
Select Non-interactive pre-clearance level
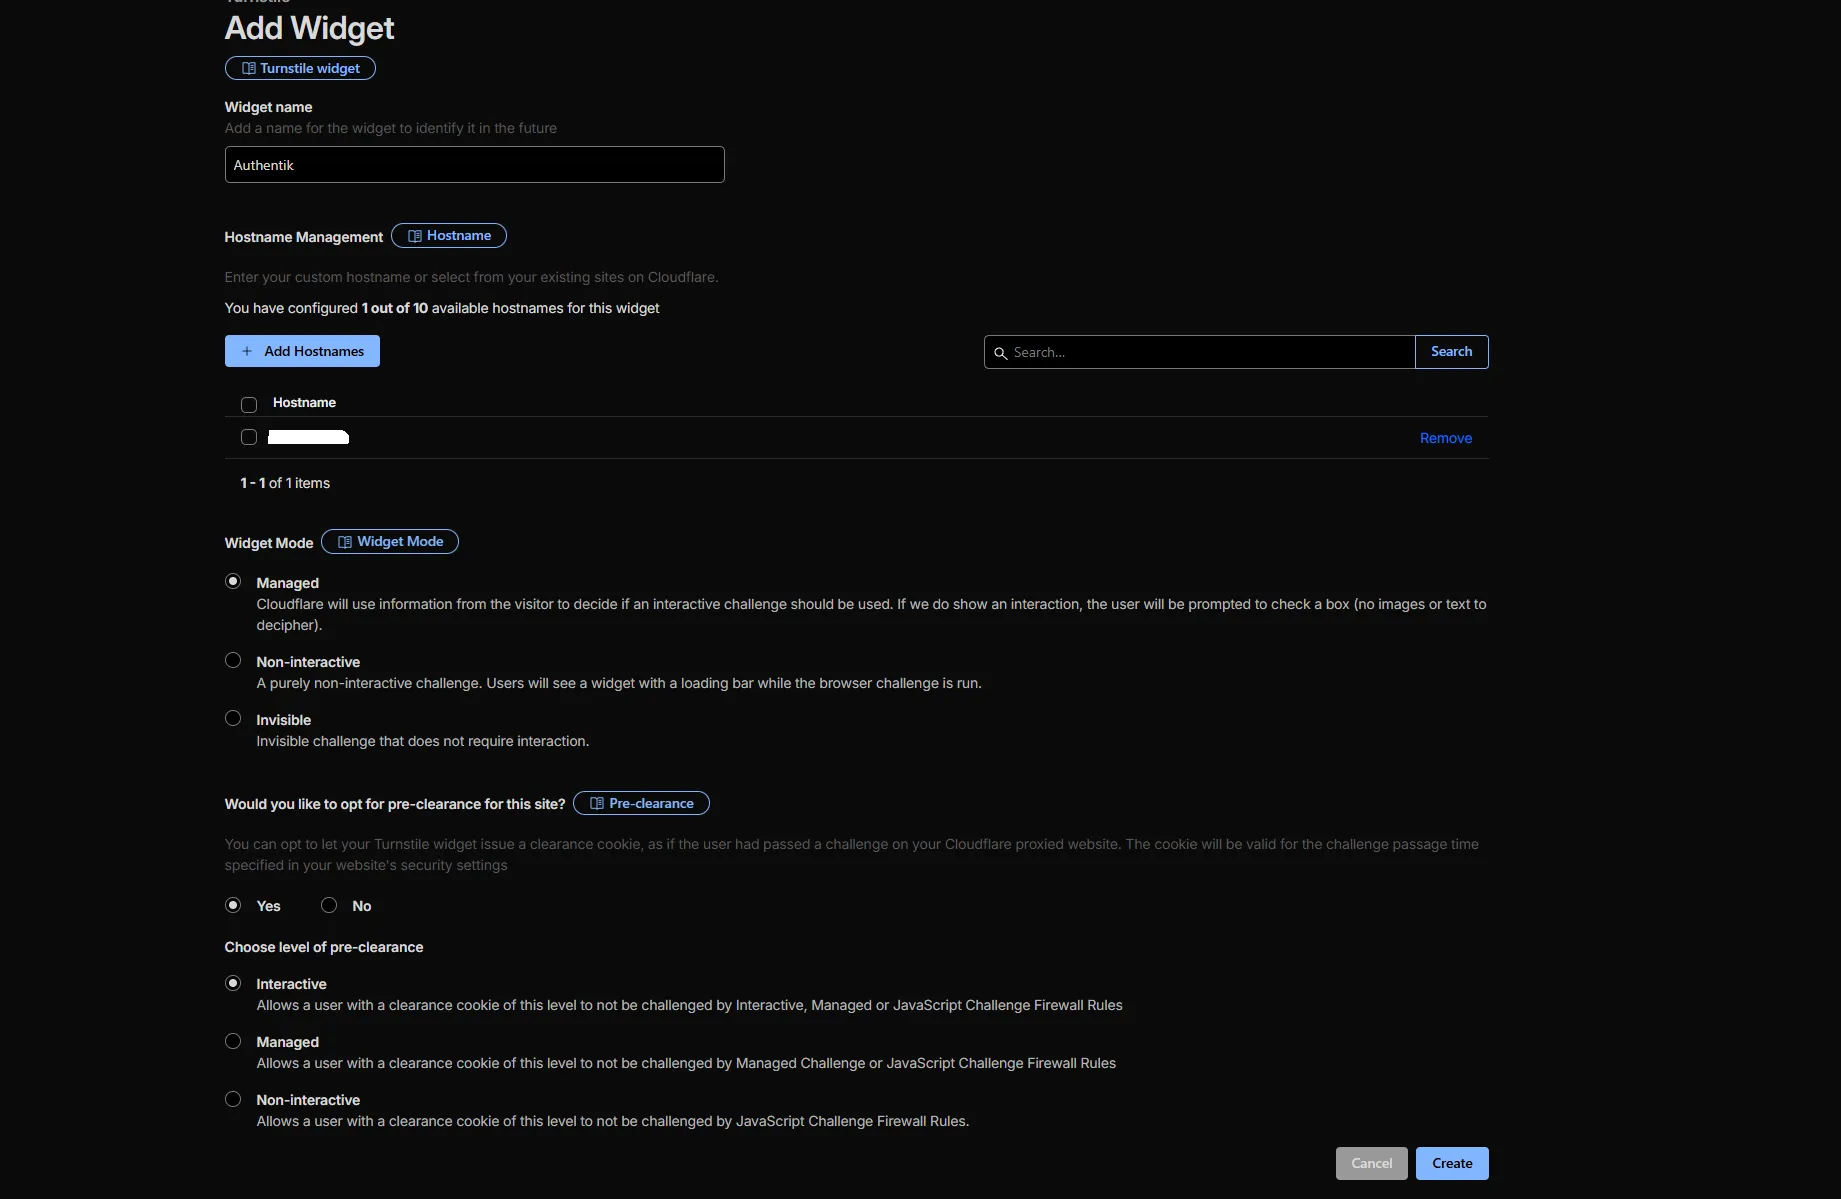233,1100
